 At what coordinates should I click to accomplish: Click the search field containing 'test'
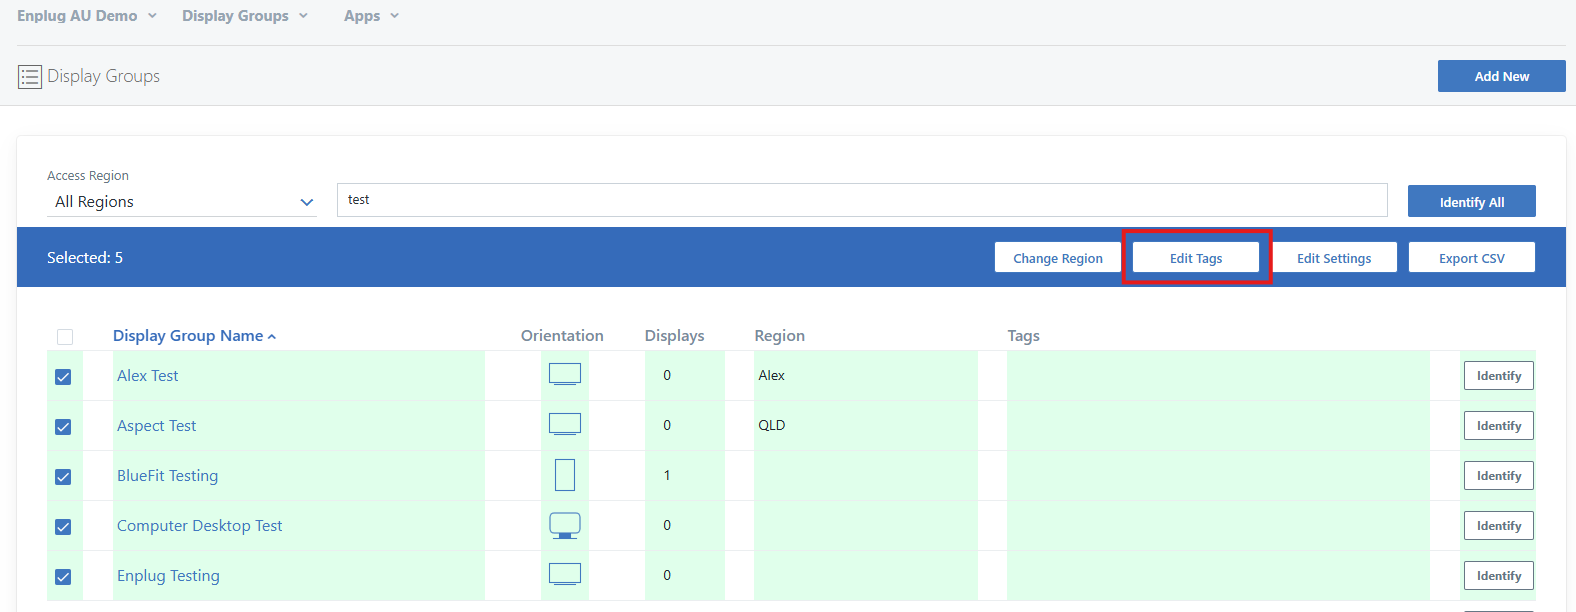pyautogui.click(x=861, y=200)
